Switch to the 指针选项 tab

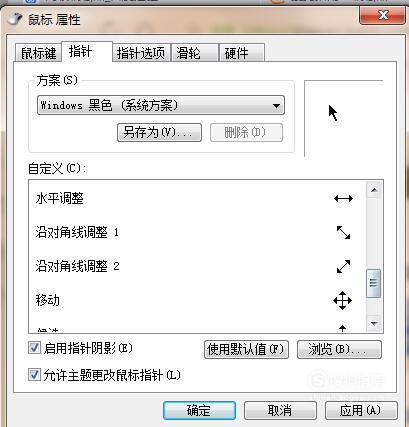pyautogui.click(x=141, y=53)
